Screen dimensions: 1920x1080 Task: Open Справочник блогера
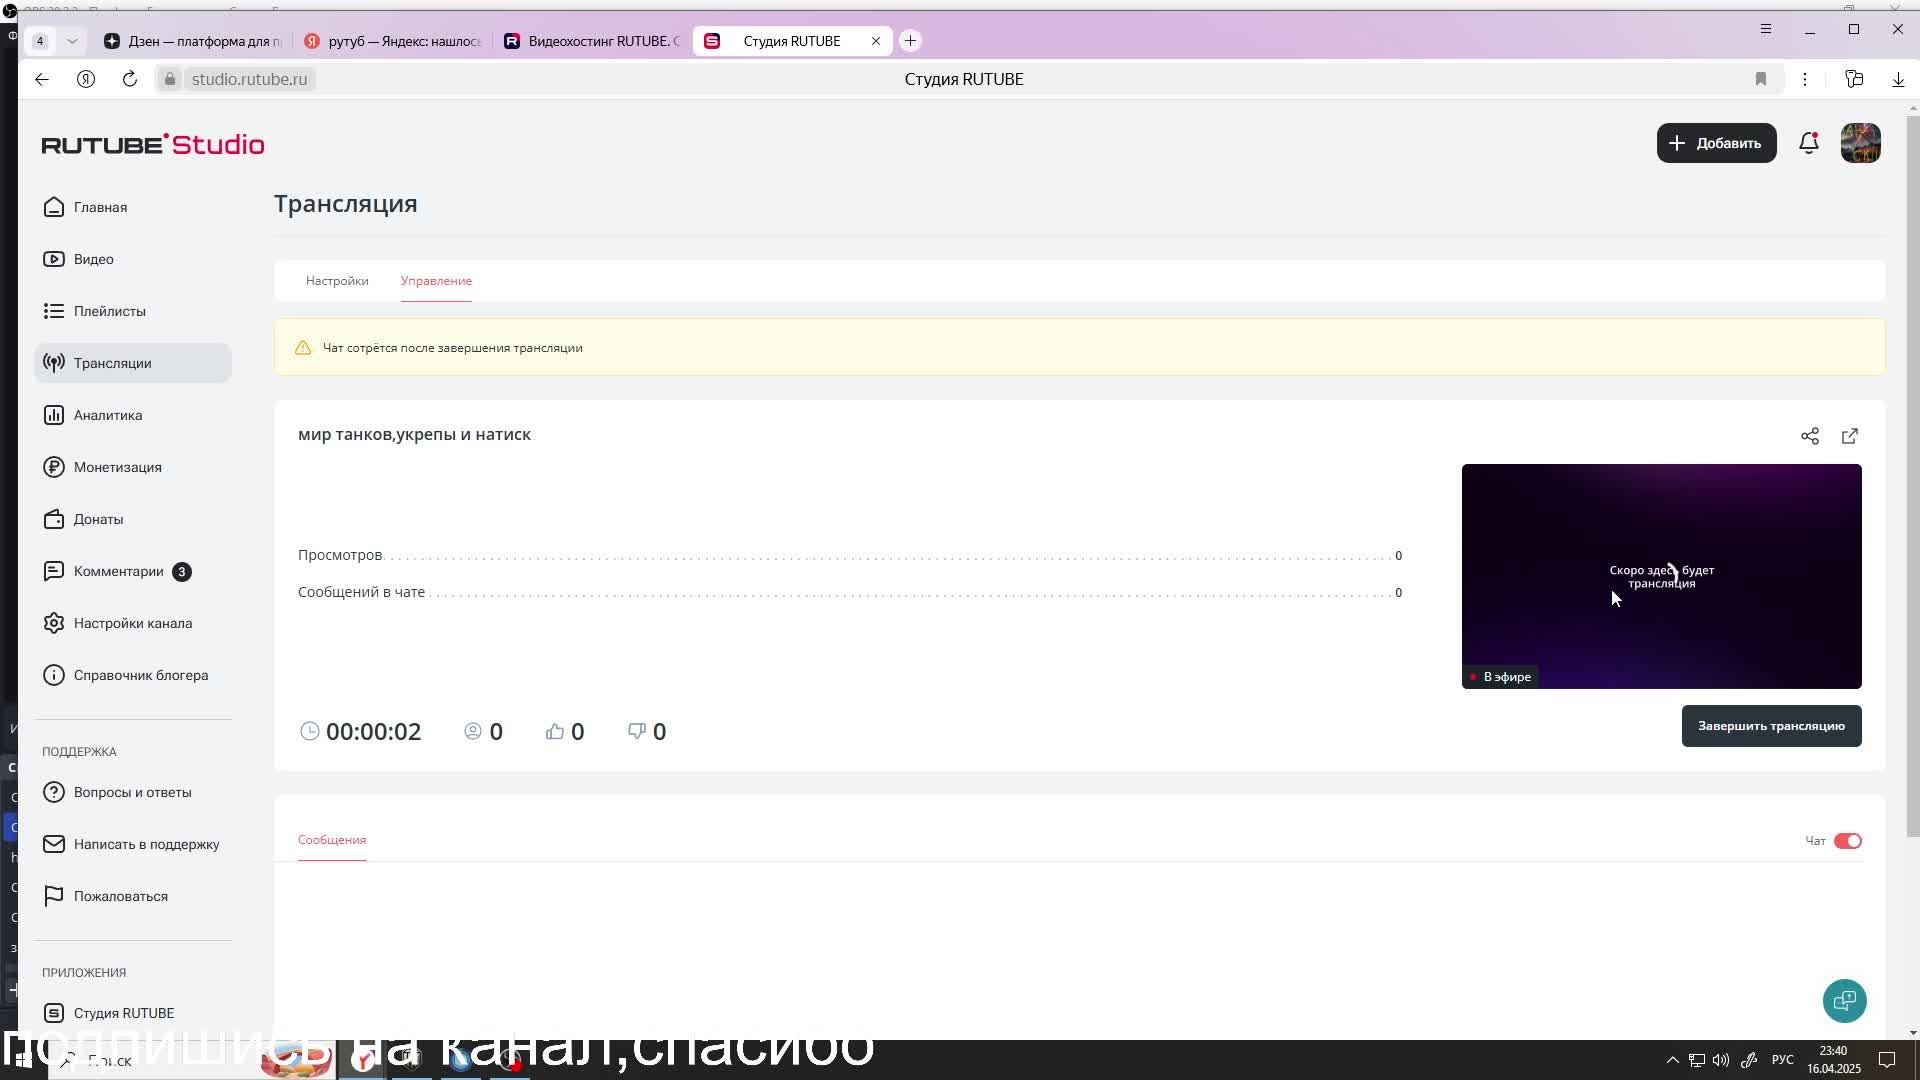(133, 675)
